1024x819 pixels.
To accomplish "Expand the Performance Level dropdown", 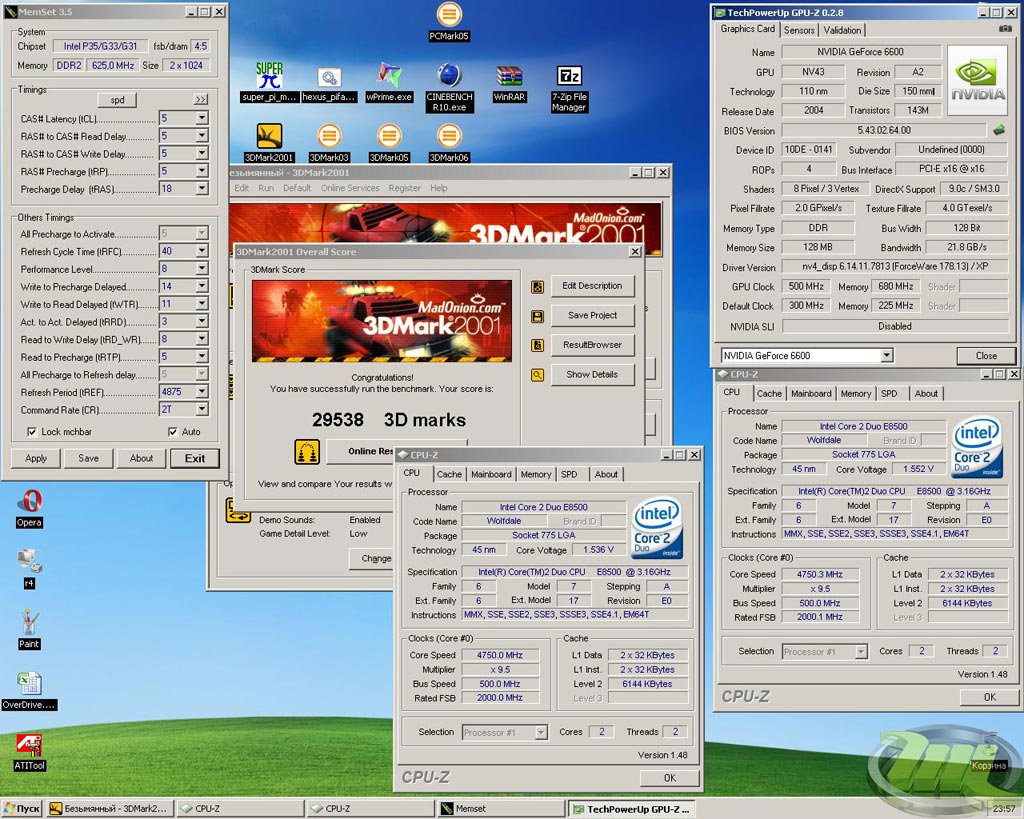I will (x=202, y=268).
